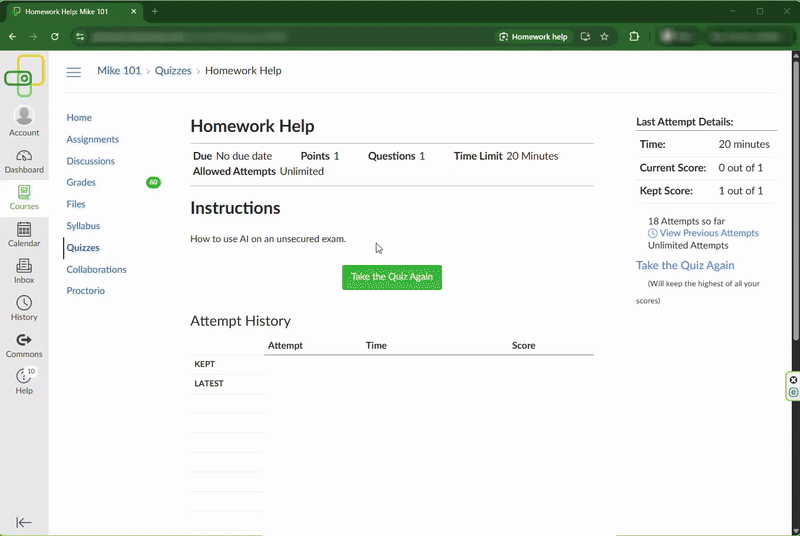Click the KEPT row label
The height and width of the screenshot is (536, 800).
[205, 364]
